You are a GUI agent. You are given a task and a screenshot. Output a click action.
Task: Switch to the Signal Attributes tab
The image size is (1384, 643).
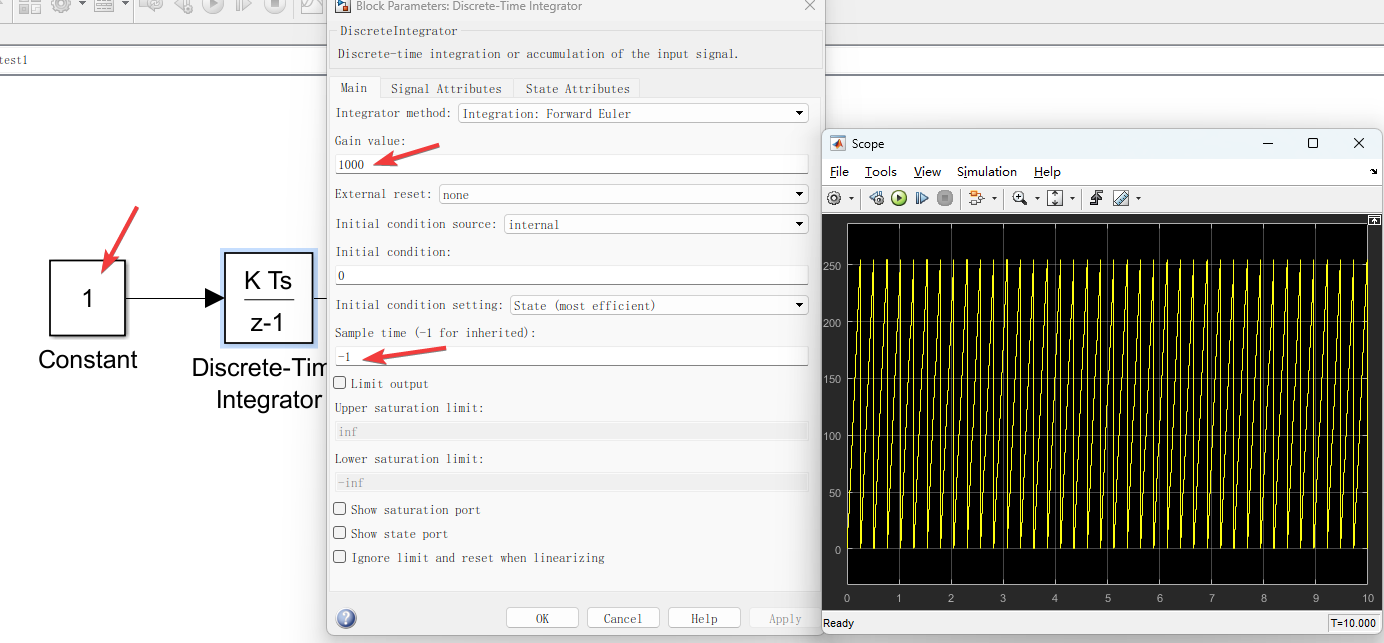pos(446,88)
